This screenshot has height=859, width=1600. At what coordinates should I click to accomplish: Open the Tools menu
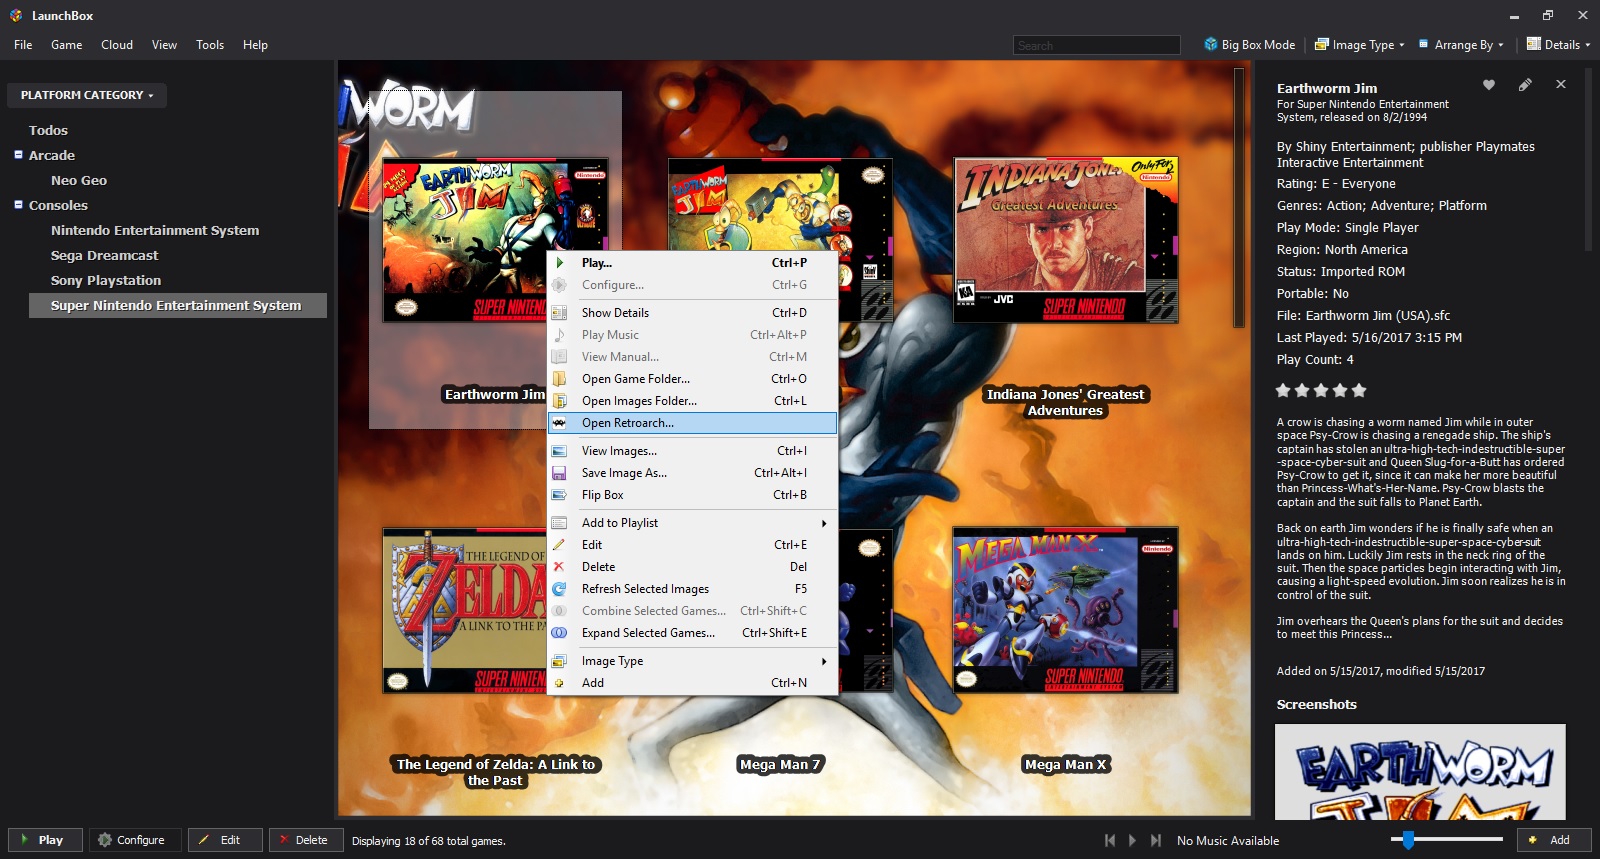[210, 44]
